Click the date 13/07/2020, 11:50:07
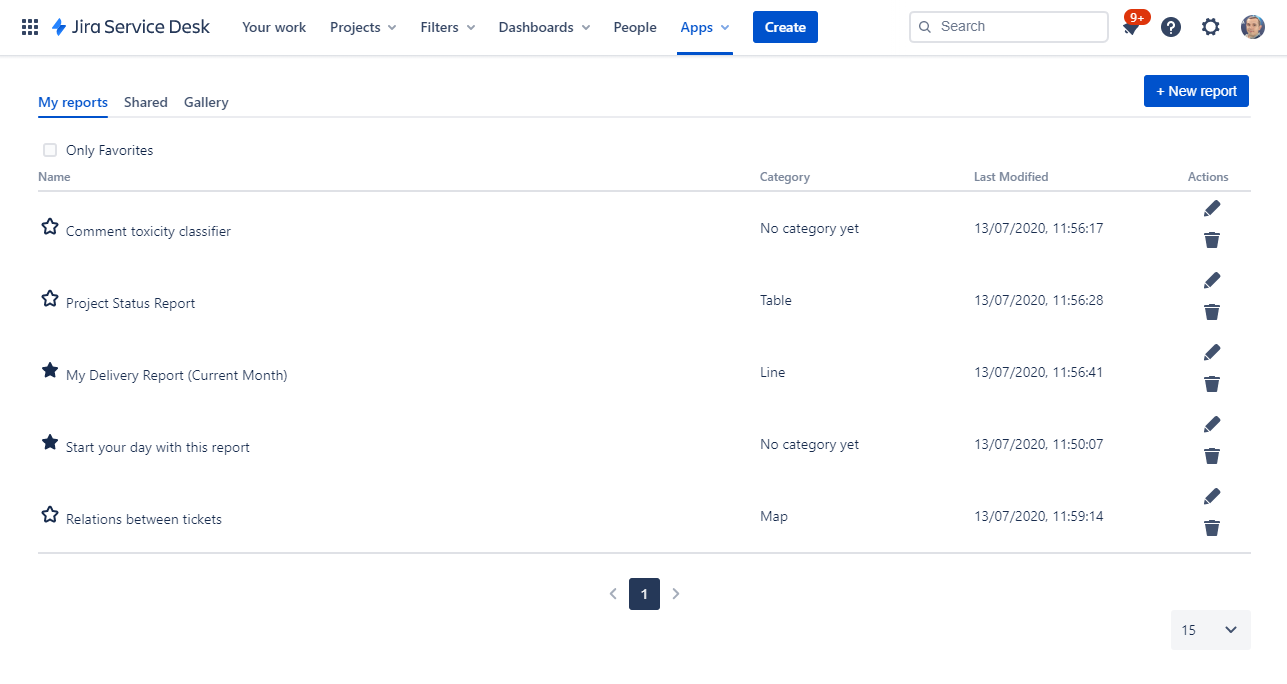The height and width of the screenshot is (684, 1287). tap(1039, 444)
